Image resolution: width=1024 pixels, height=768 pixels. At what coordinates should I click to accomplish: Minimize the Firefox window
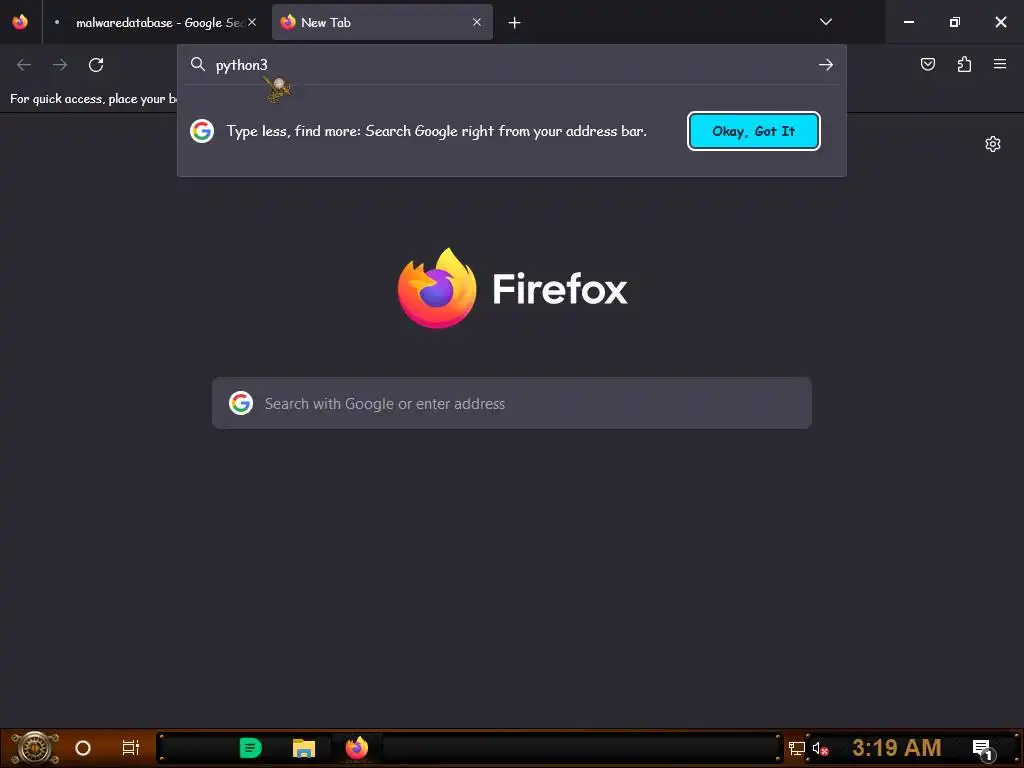pos(908,22)
